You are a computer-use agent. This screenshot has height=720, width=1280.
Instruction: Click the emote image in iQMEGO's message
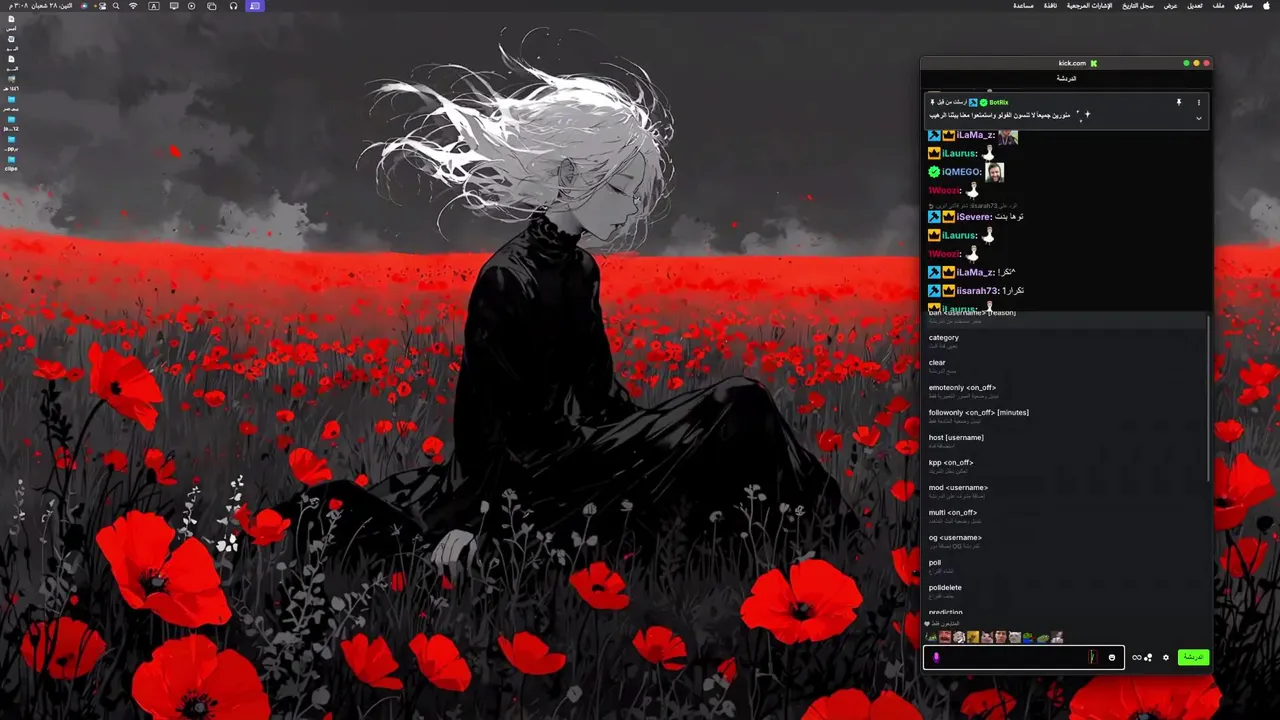coord(994,172)
